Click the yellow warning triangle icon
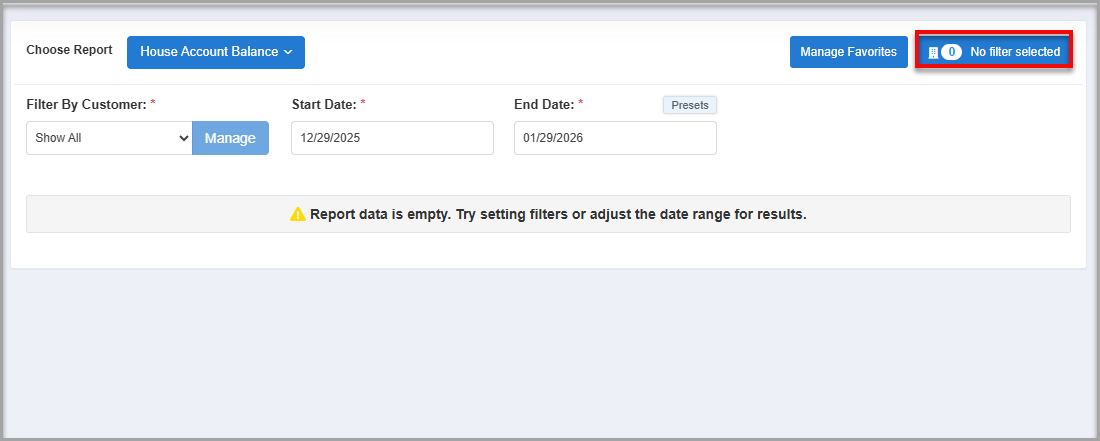 point(297,214)
